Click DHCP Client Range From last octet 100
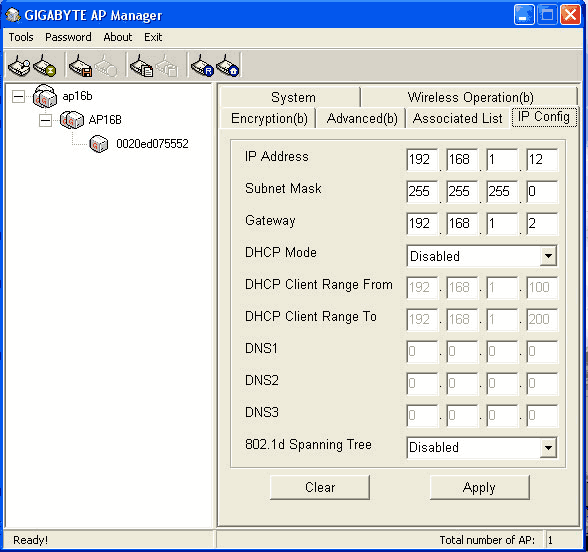 pyautogui.click(x=542, y=288)
